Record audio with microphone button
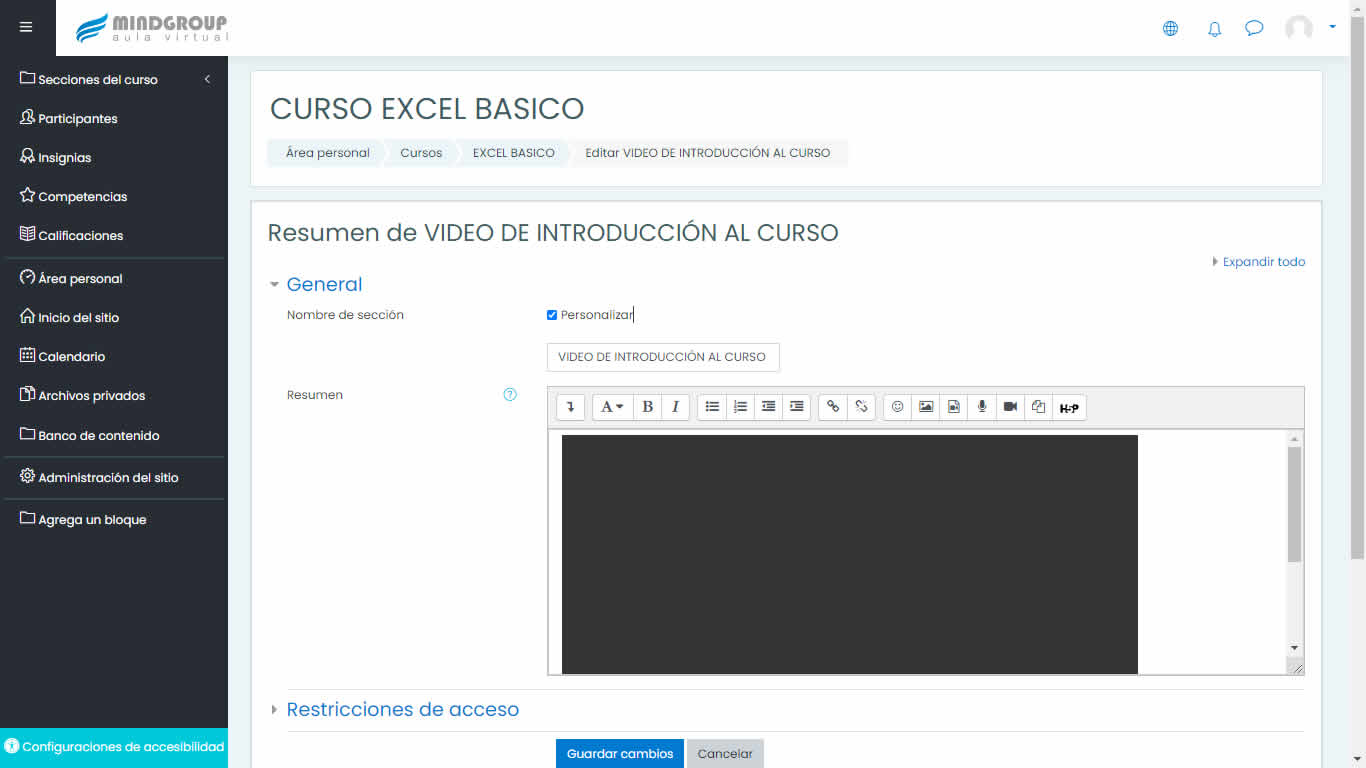This screenshot has width=1366, height=768. [x=982, y=407]
